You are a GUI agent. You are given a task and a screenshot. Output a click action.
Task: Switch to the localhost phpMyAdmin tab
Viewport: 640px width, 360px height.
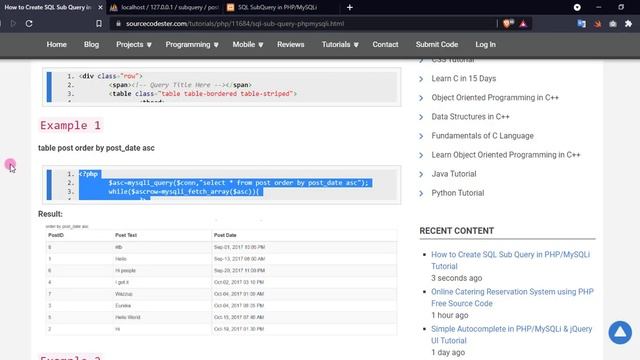point(165,7)
